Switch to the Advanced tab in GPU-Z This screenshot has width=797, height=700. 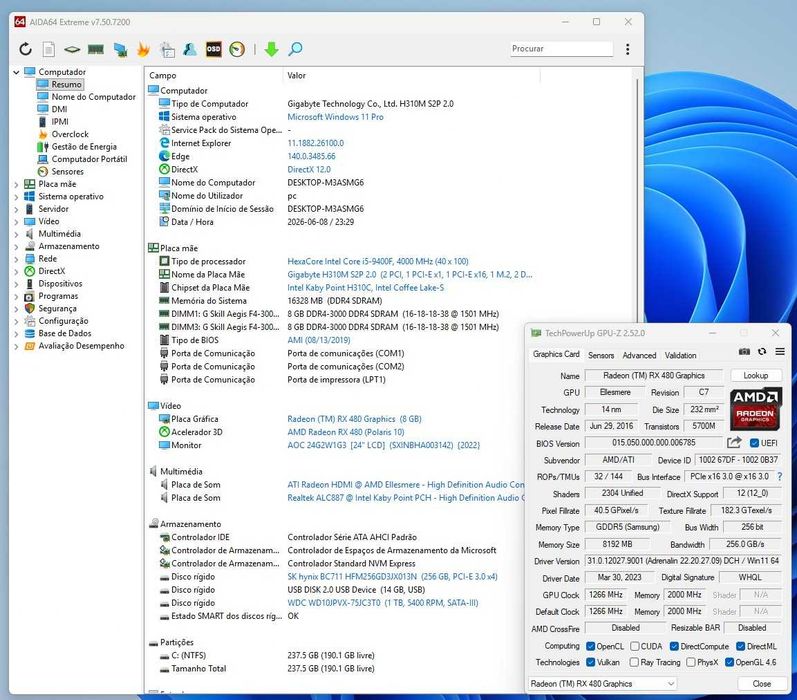(639, 355)
